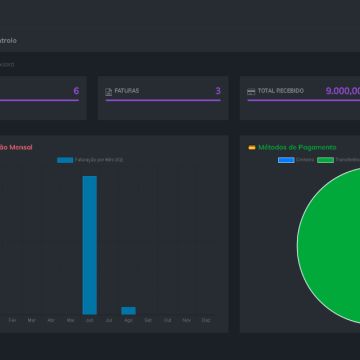Viewport: 360px width, 360px height.
Task: Open the TOTAL RECEBIDO card
Action: 300,98
